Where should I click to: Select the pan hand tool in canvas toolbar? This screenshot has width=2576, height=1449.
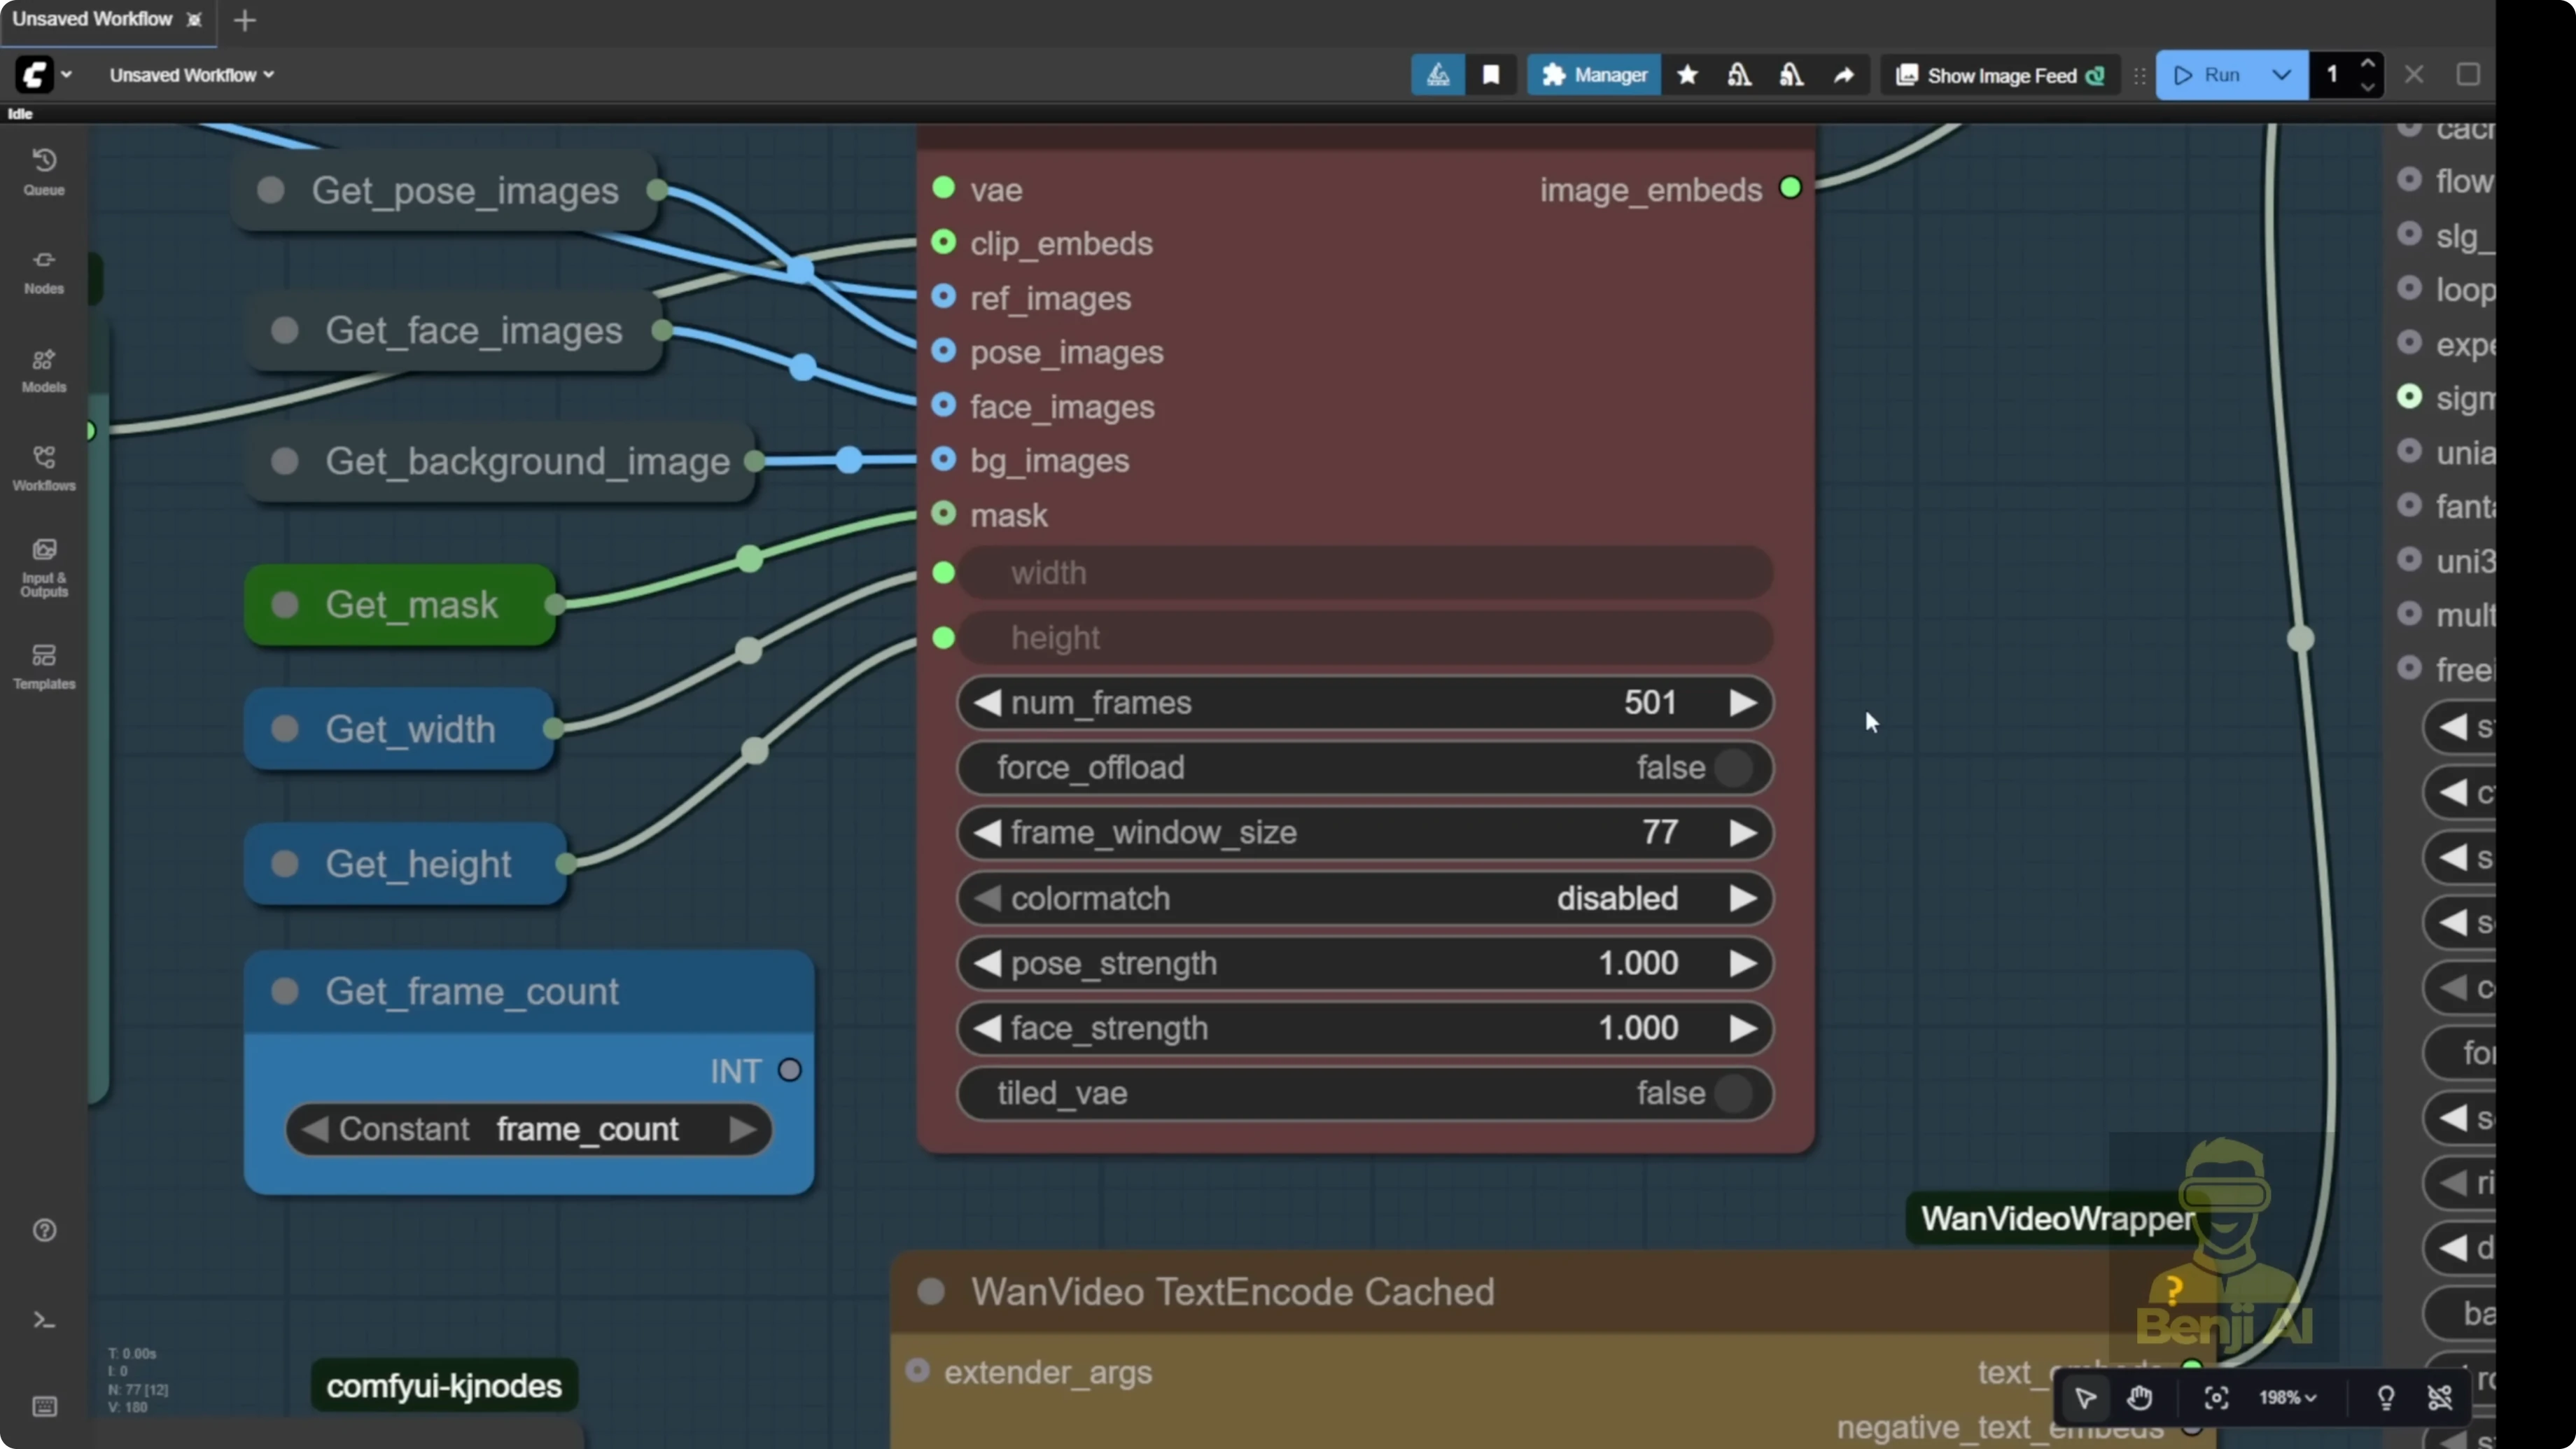[x=2141, y=1397]
